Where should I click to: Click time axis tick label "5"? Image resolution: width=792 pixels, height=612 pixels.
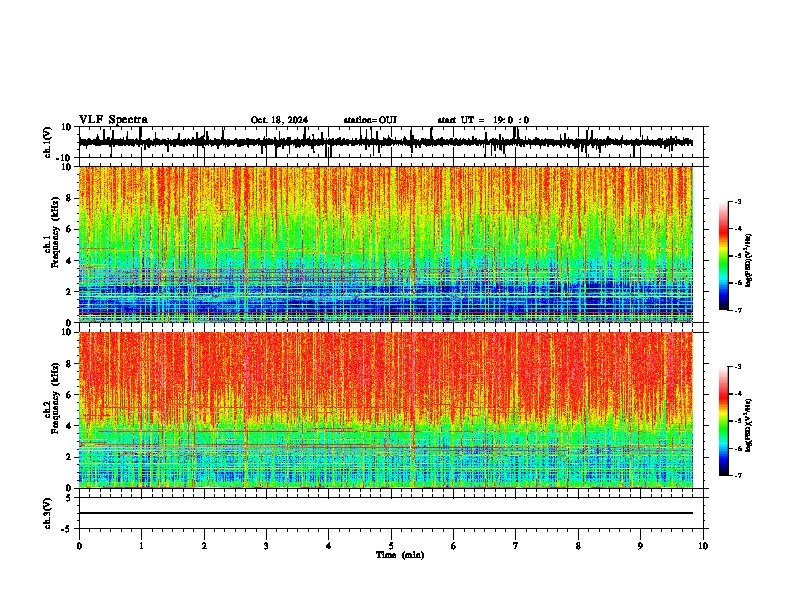[x=391, y=546]
